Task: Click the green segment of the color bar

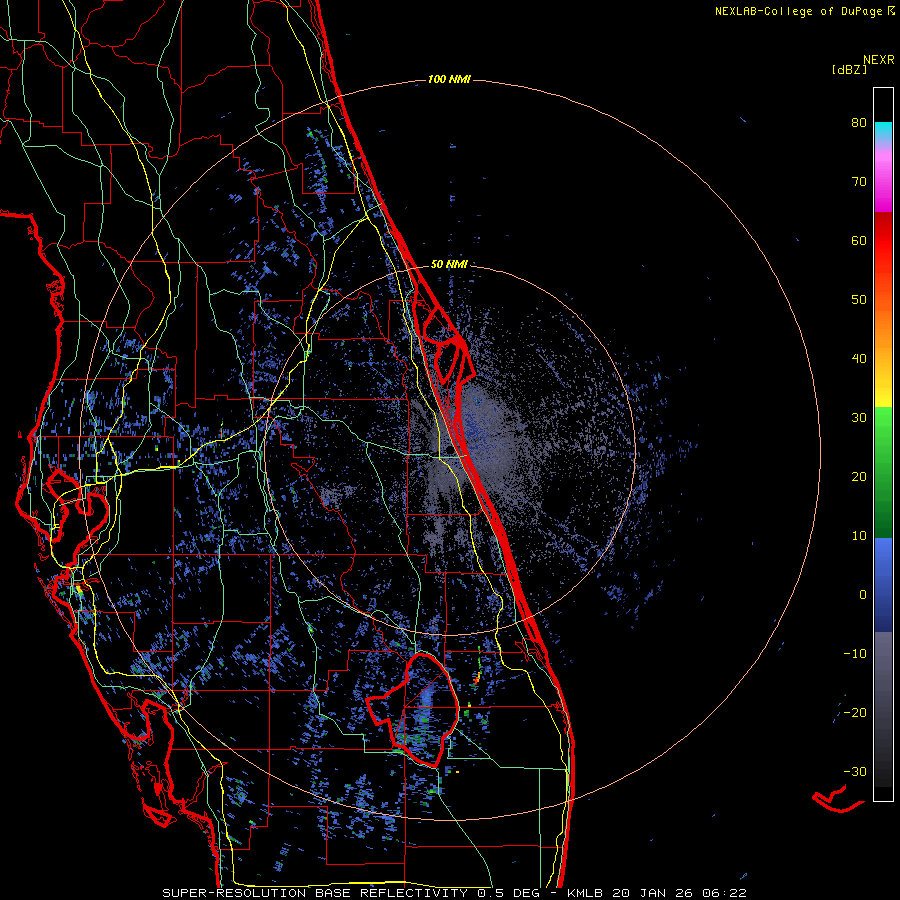Action: pos(883,472)
